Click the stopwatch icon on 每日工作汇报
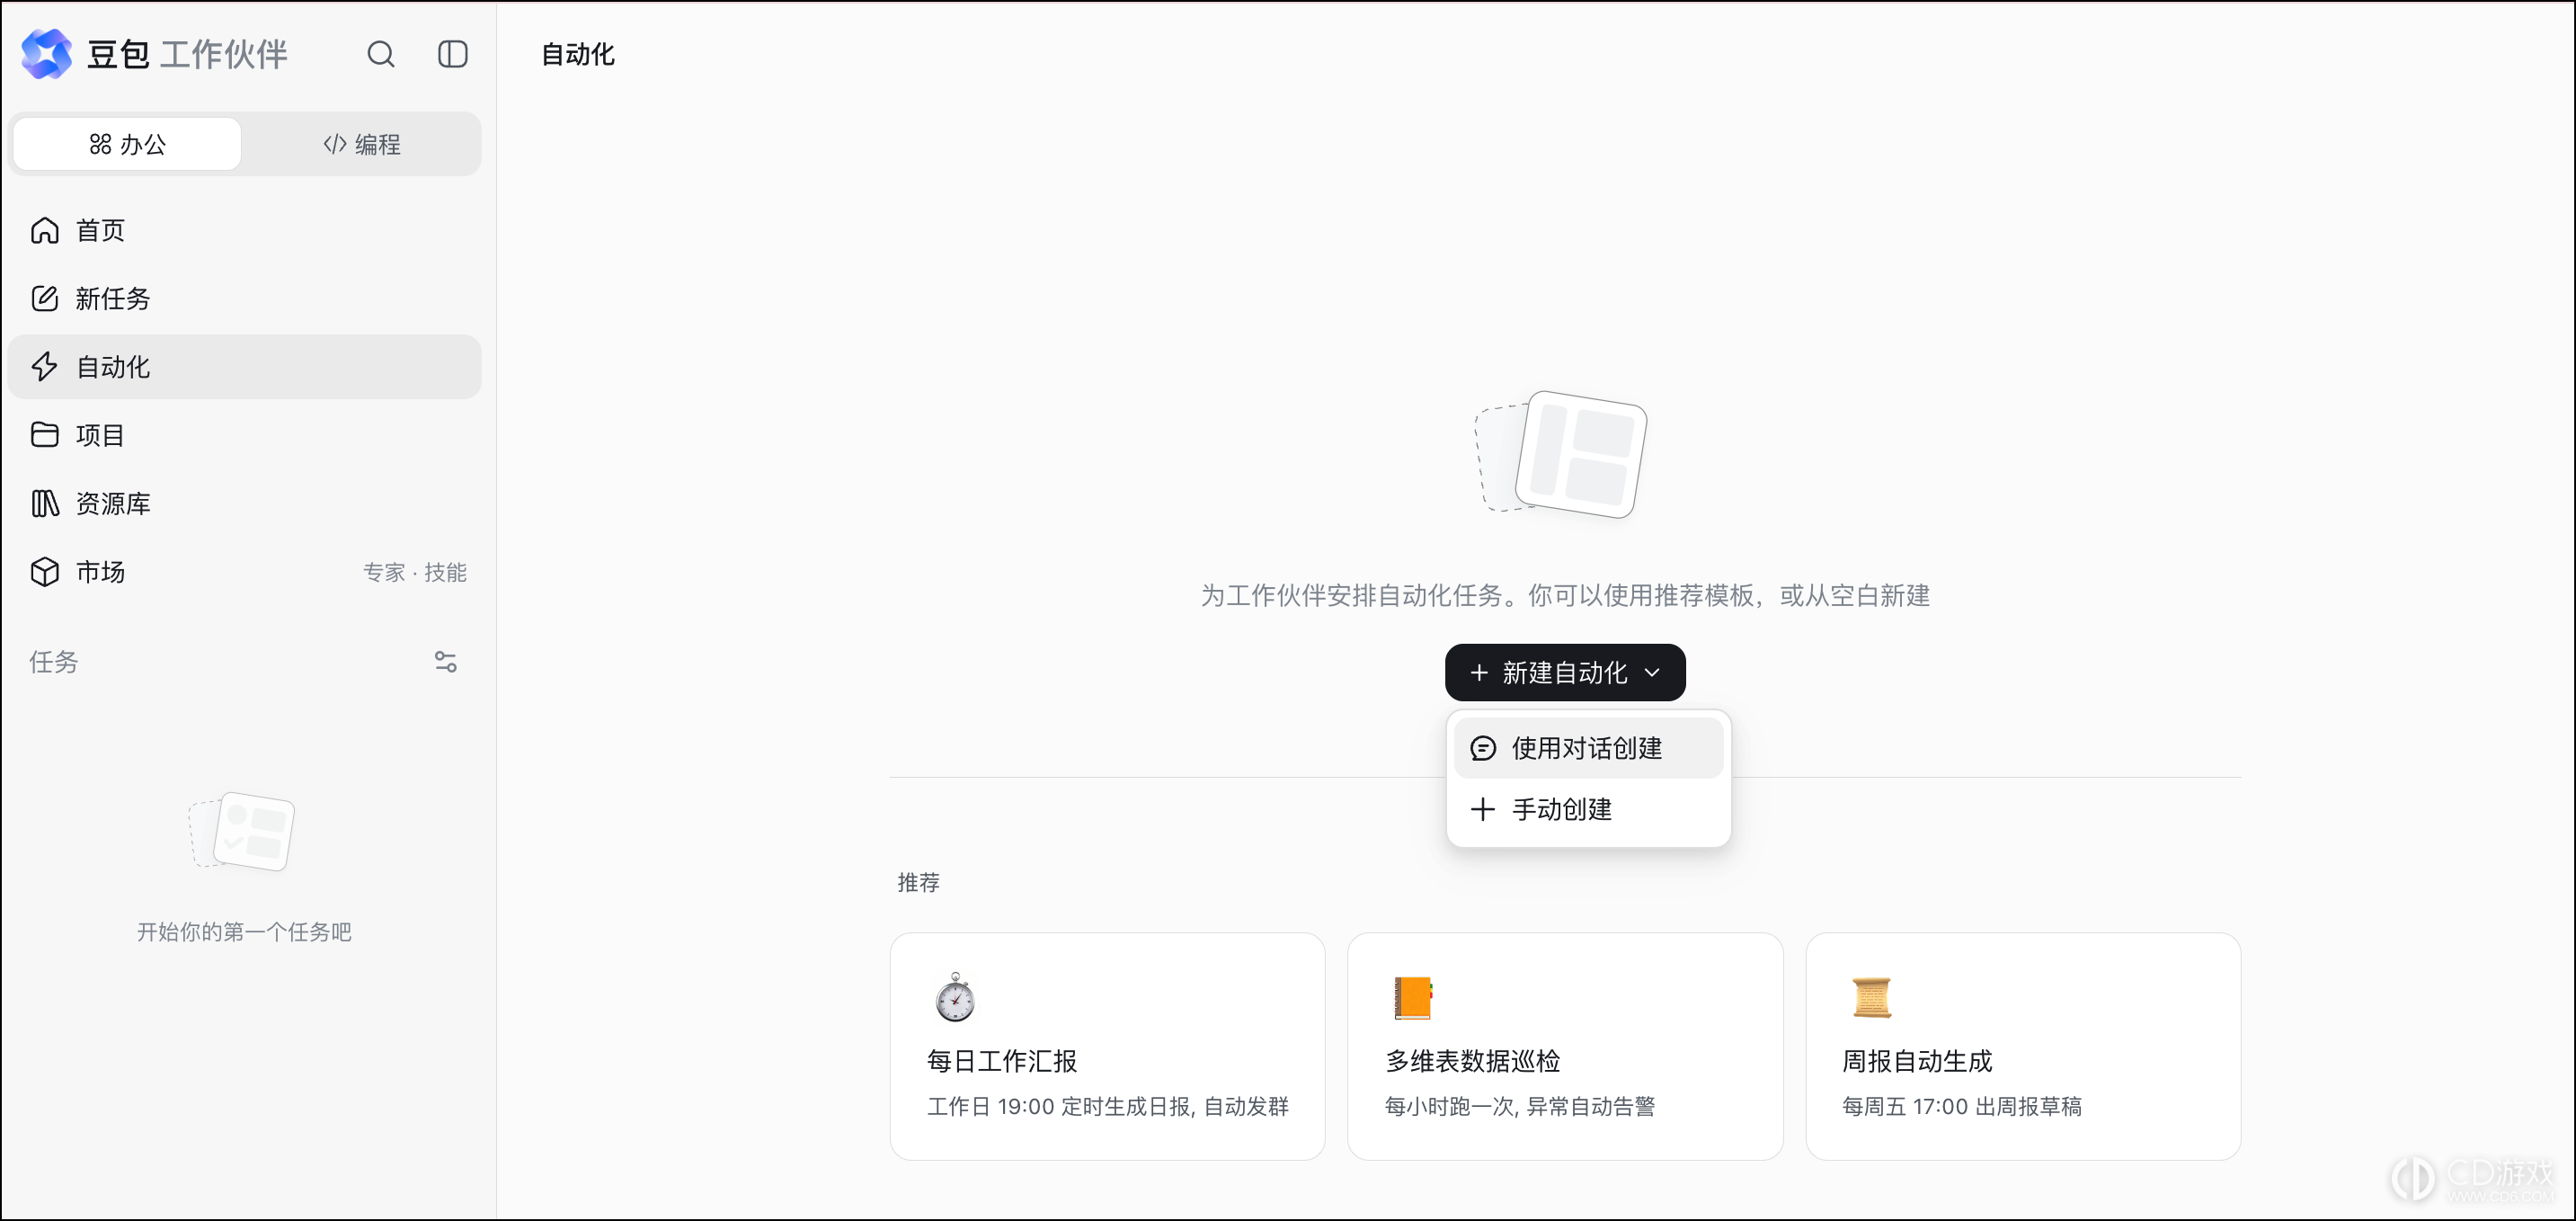The image size is (2576, 1221). [955, 997]
